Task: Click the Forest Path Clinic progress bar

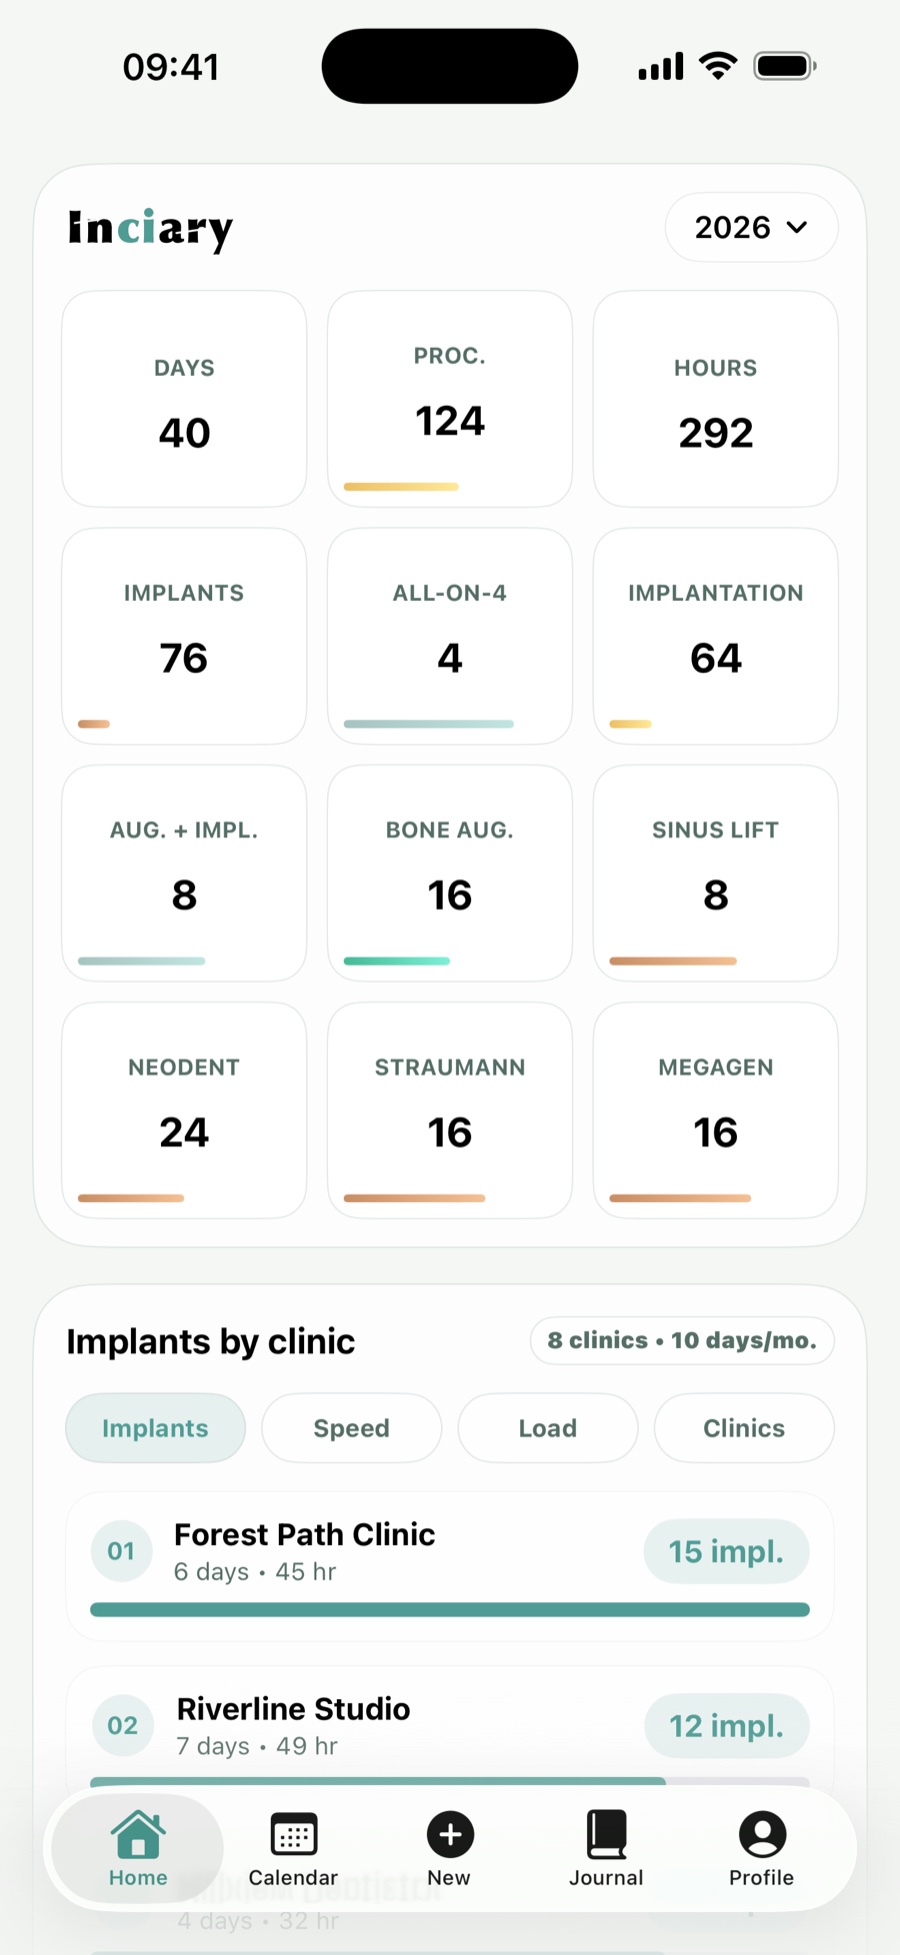Action: (450, 1609)
